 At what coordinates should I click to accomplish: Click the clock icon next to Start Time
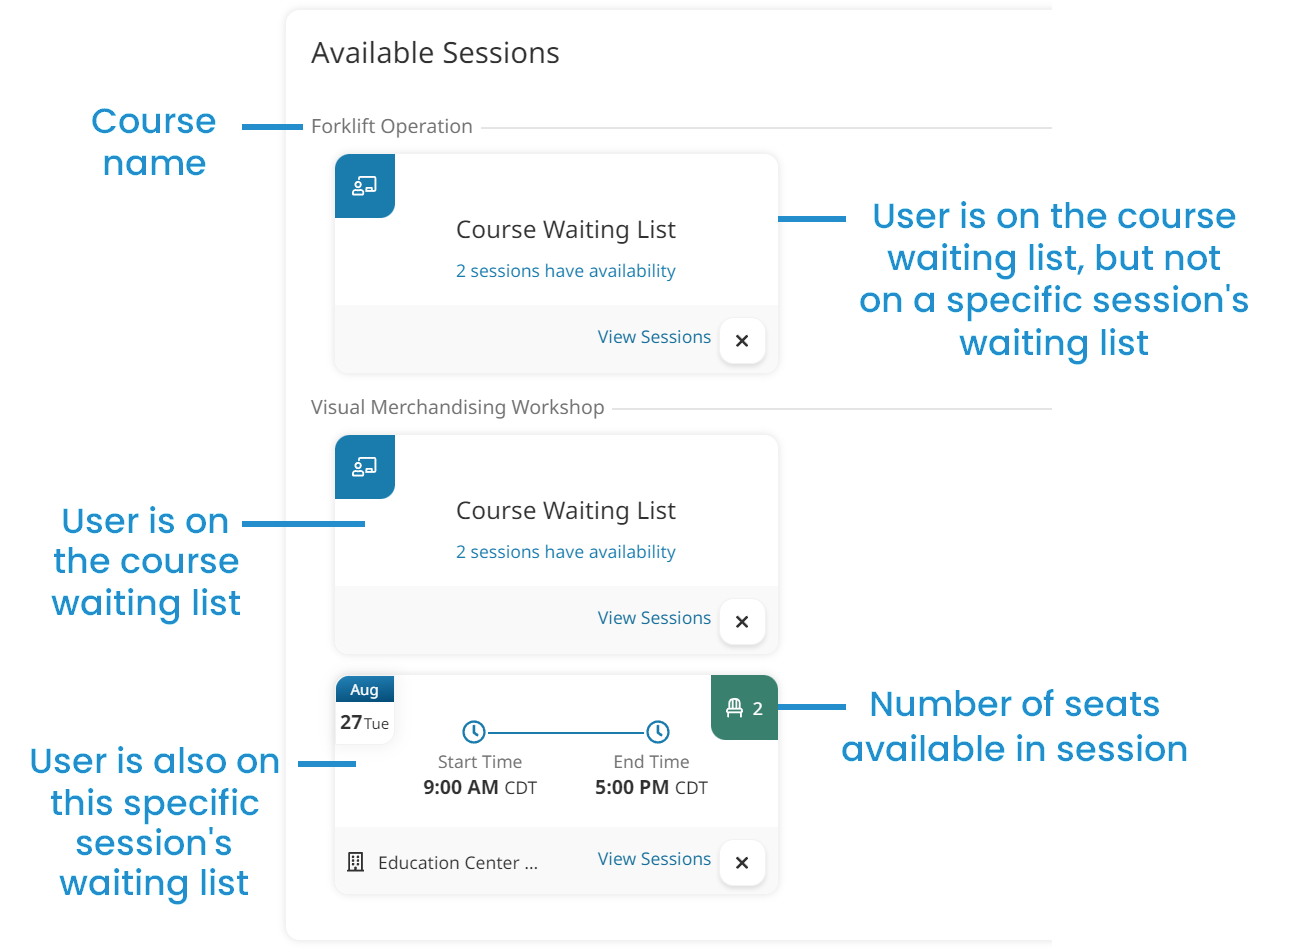coord(472,730)
